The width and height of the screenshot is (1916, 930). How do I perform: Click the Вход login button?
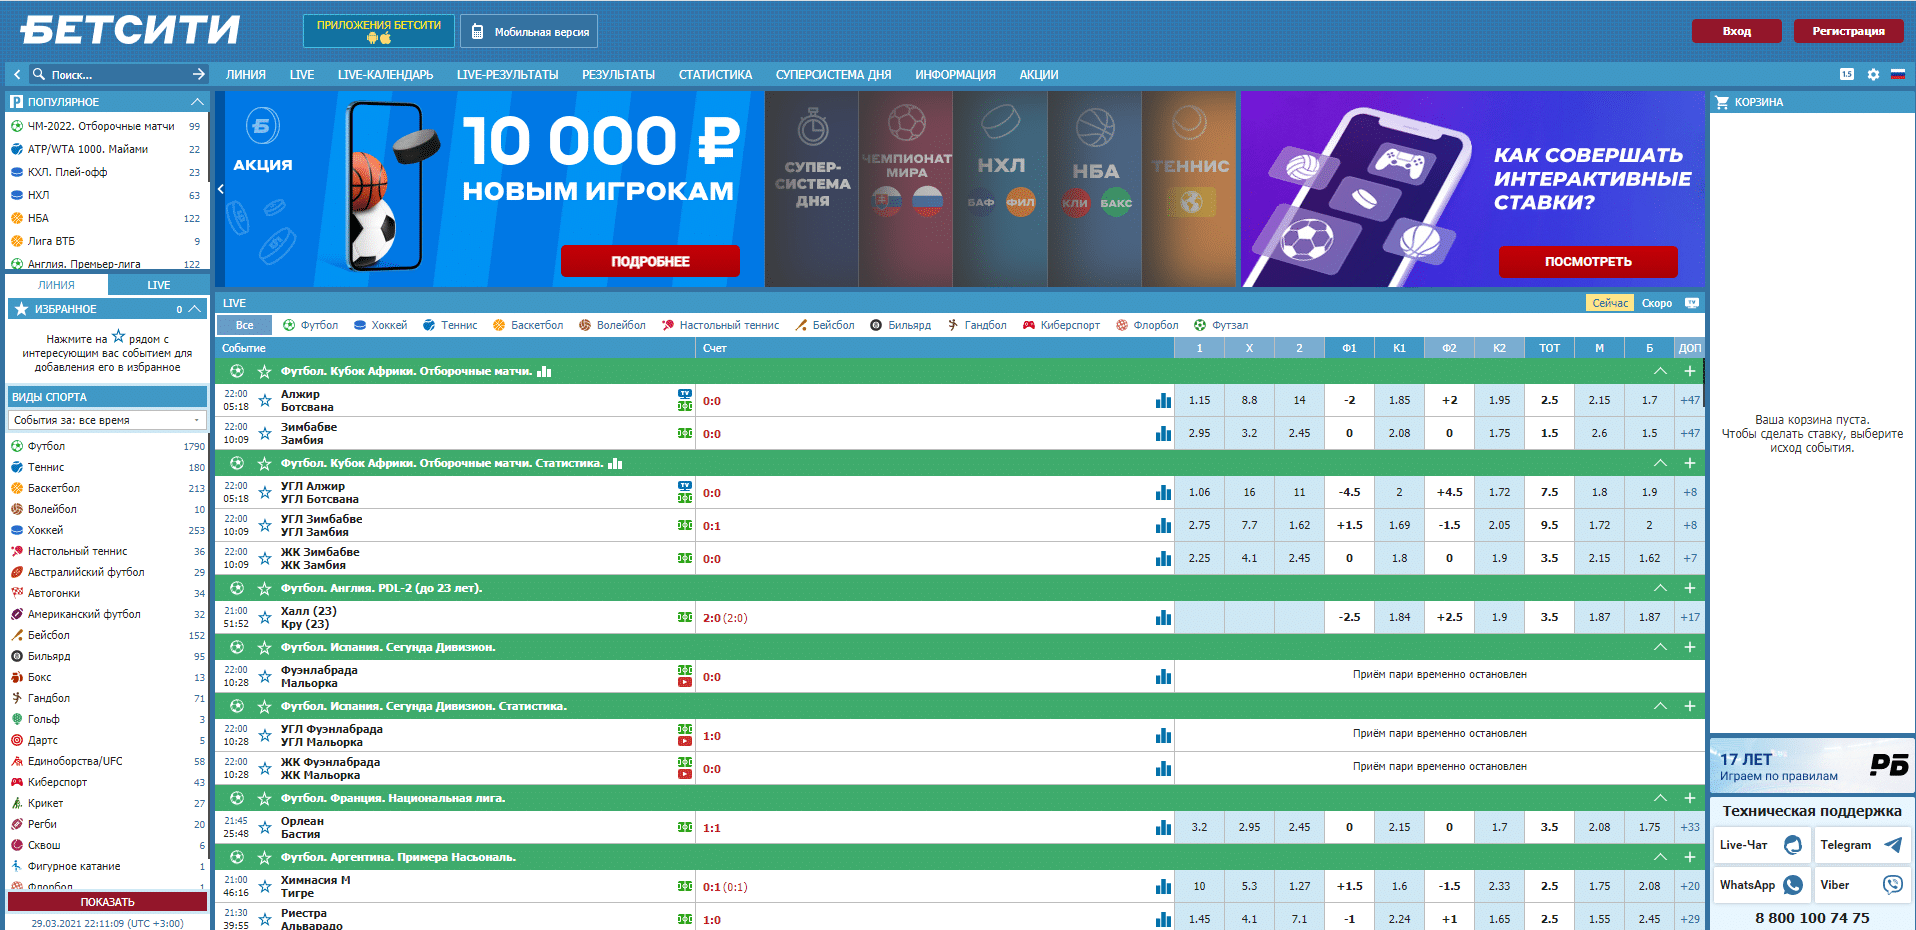[x=1737, y=31]
